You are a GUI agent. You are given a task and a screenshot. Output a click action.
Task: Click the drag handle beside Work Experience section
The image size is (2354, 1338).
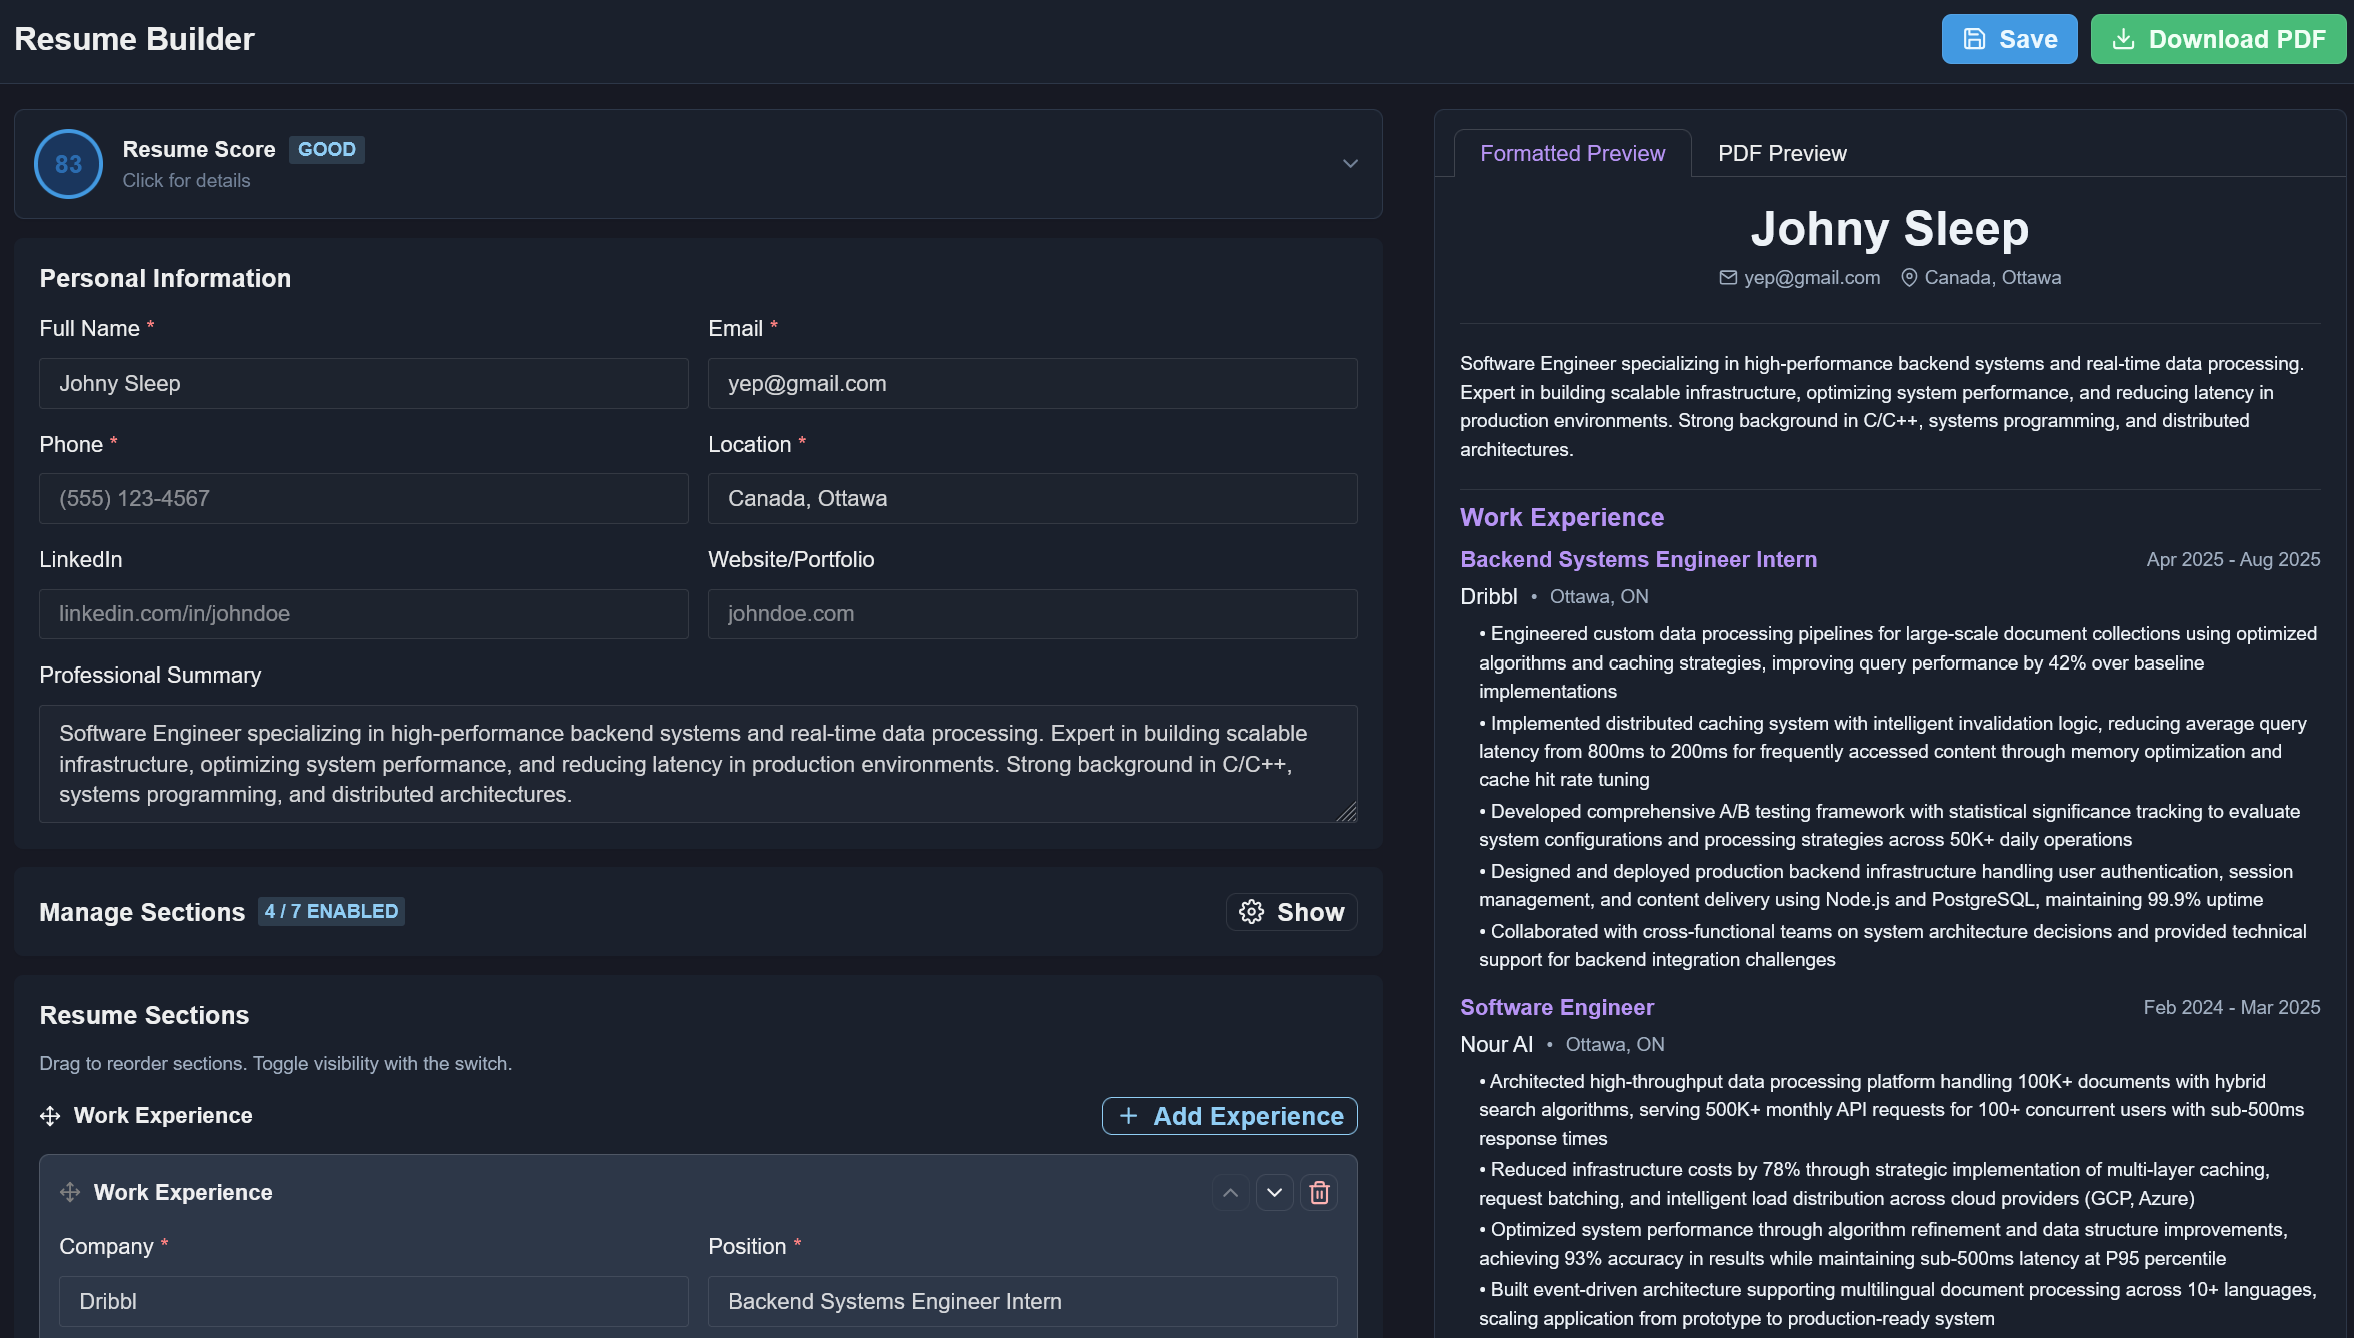48,1115
